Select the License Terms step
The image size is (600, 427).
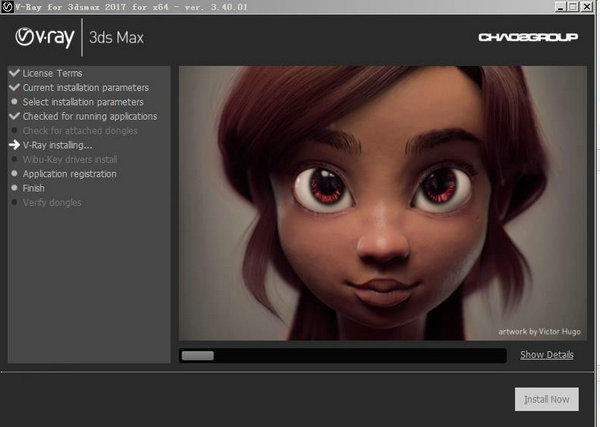pyautogui.click(x=52, y=73)
